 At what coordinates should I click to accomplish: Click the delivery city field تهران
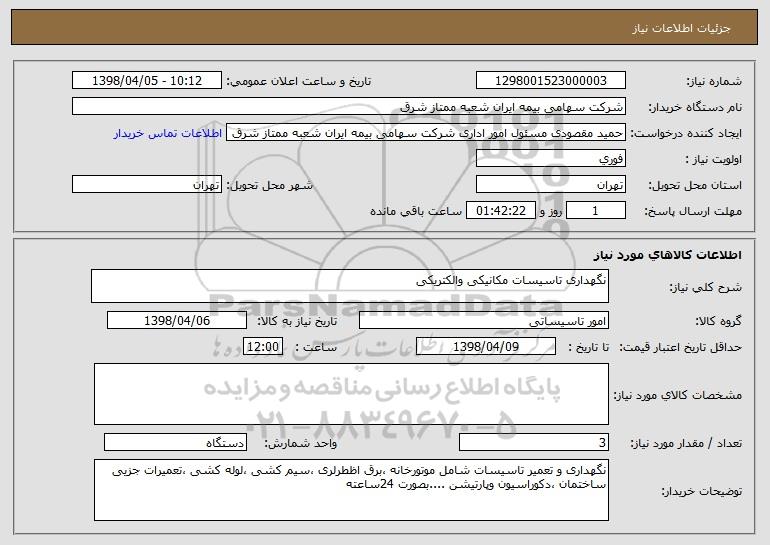147,185
